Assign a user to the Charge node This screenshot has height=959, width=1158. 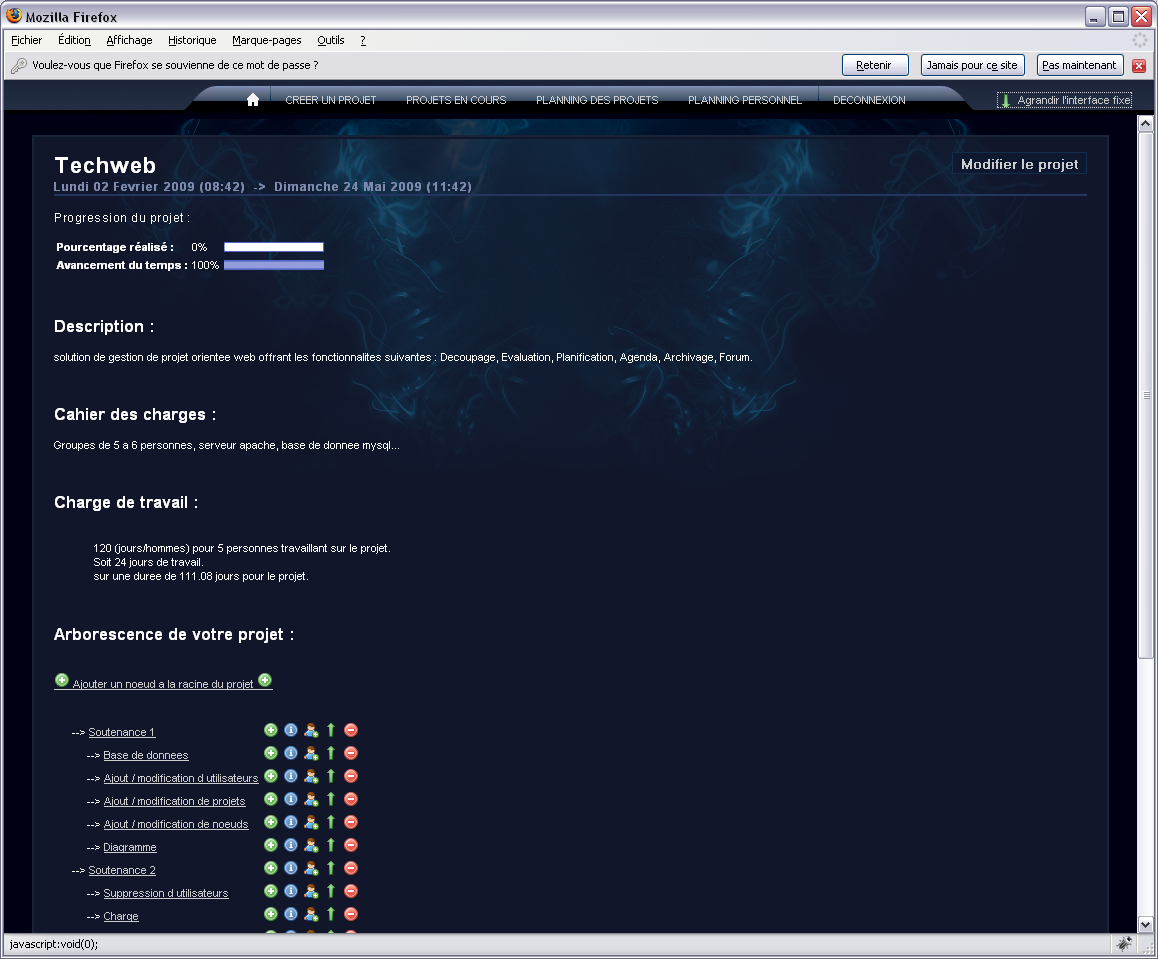pyautogui.click(x=311, y=915)
